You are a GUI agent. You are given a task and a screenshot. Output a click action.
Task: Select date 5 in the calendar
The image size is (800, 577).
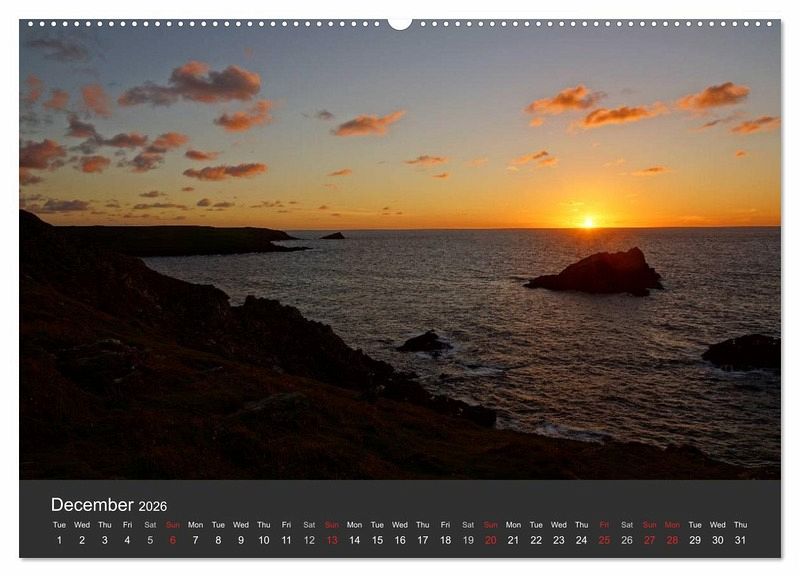150,540
